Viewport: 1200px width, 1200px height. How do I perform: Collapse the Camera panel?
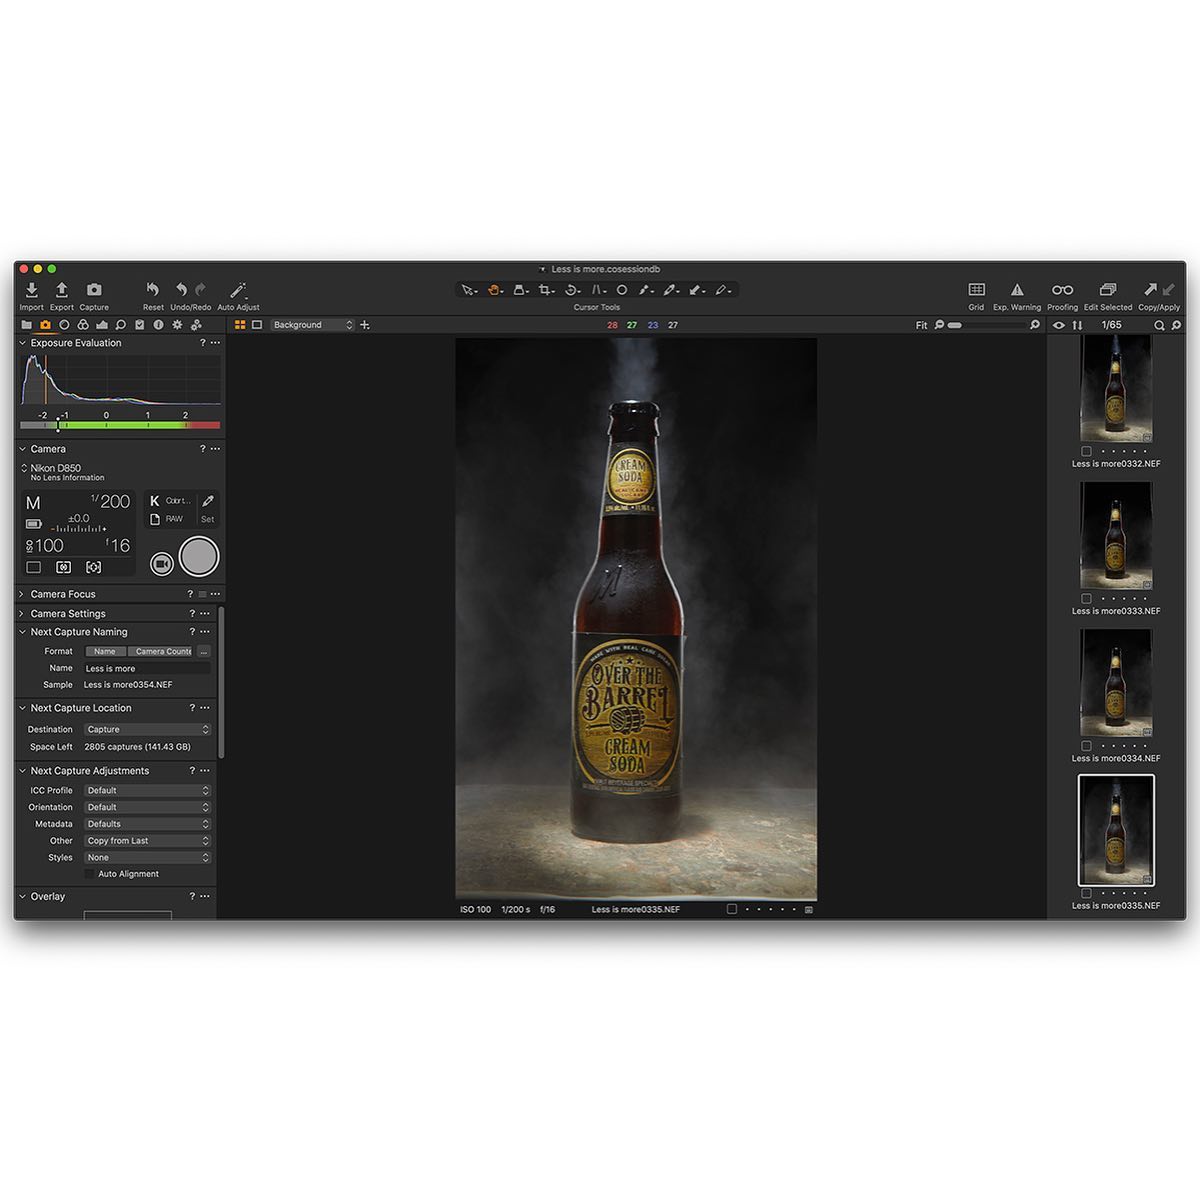click(23, 449)
